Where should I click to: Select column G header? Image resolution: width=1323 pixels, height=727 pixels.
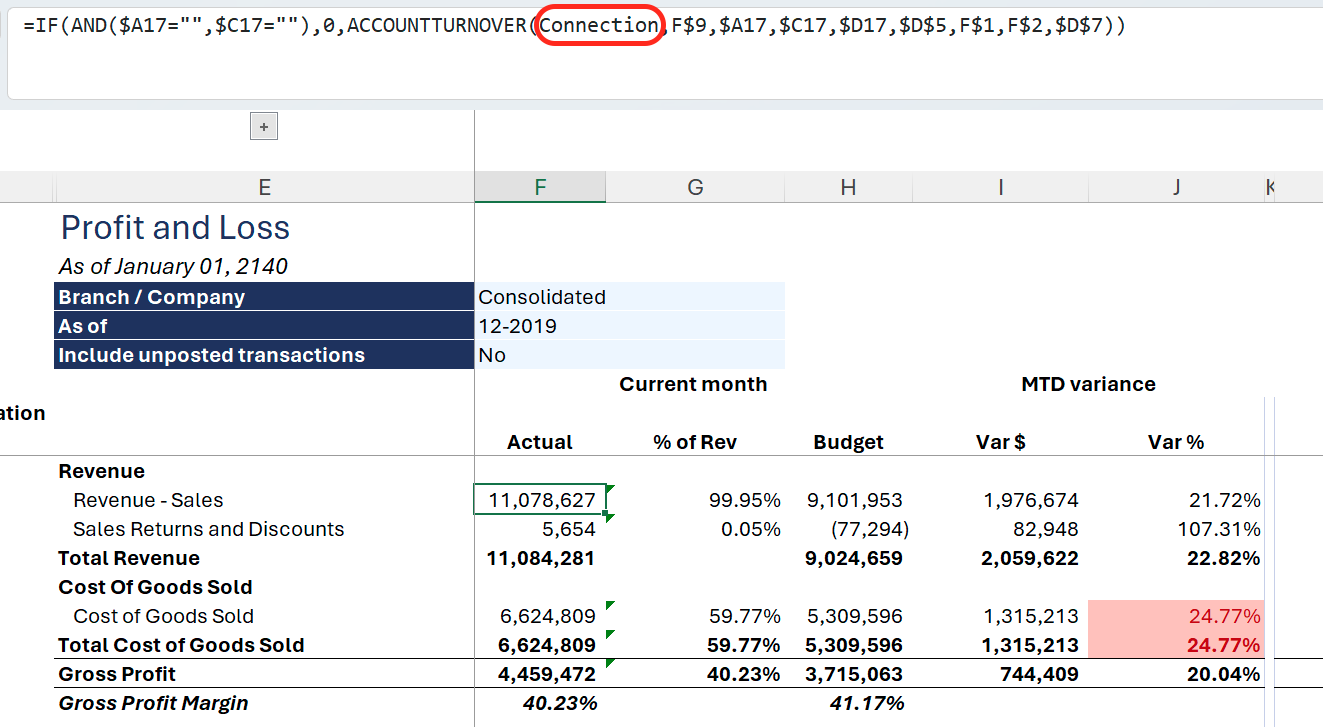[x=695, y=187]
